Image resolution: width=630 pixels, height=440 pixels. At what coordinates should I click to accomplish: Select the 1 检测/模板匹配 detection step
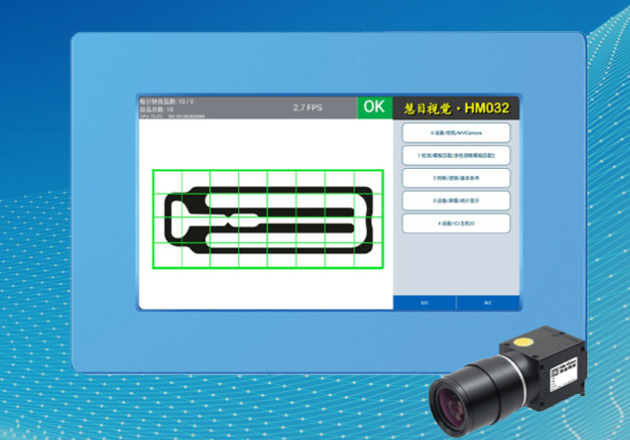tap(456, 155)
